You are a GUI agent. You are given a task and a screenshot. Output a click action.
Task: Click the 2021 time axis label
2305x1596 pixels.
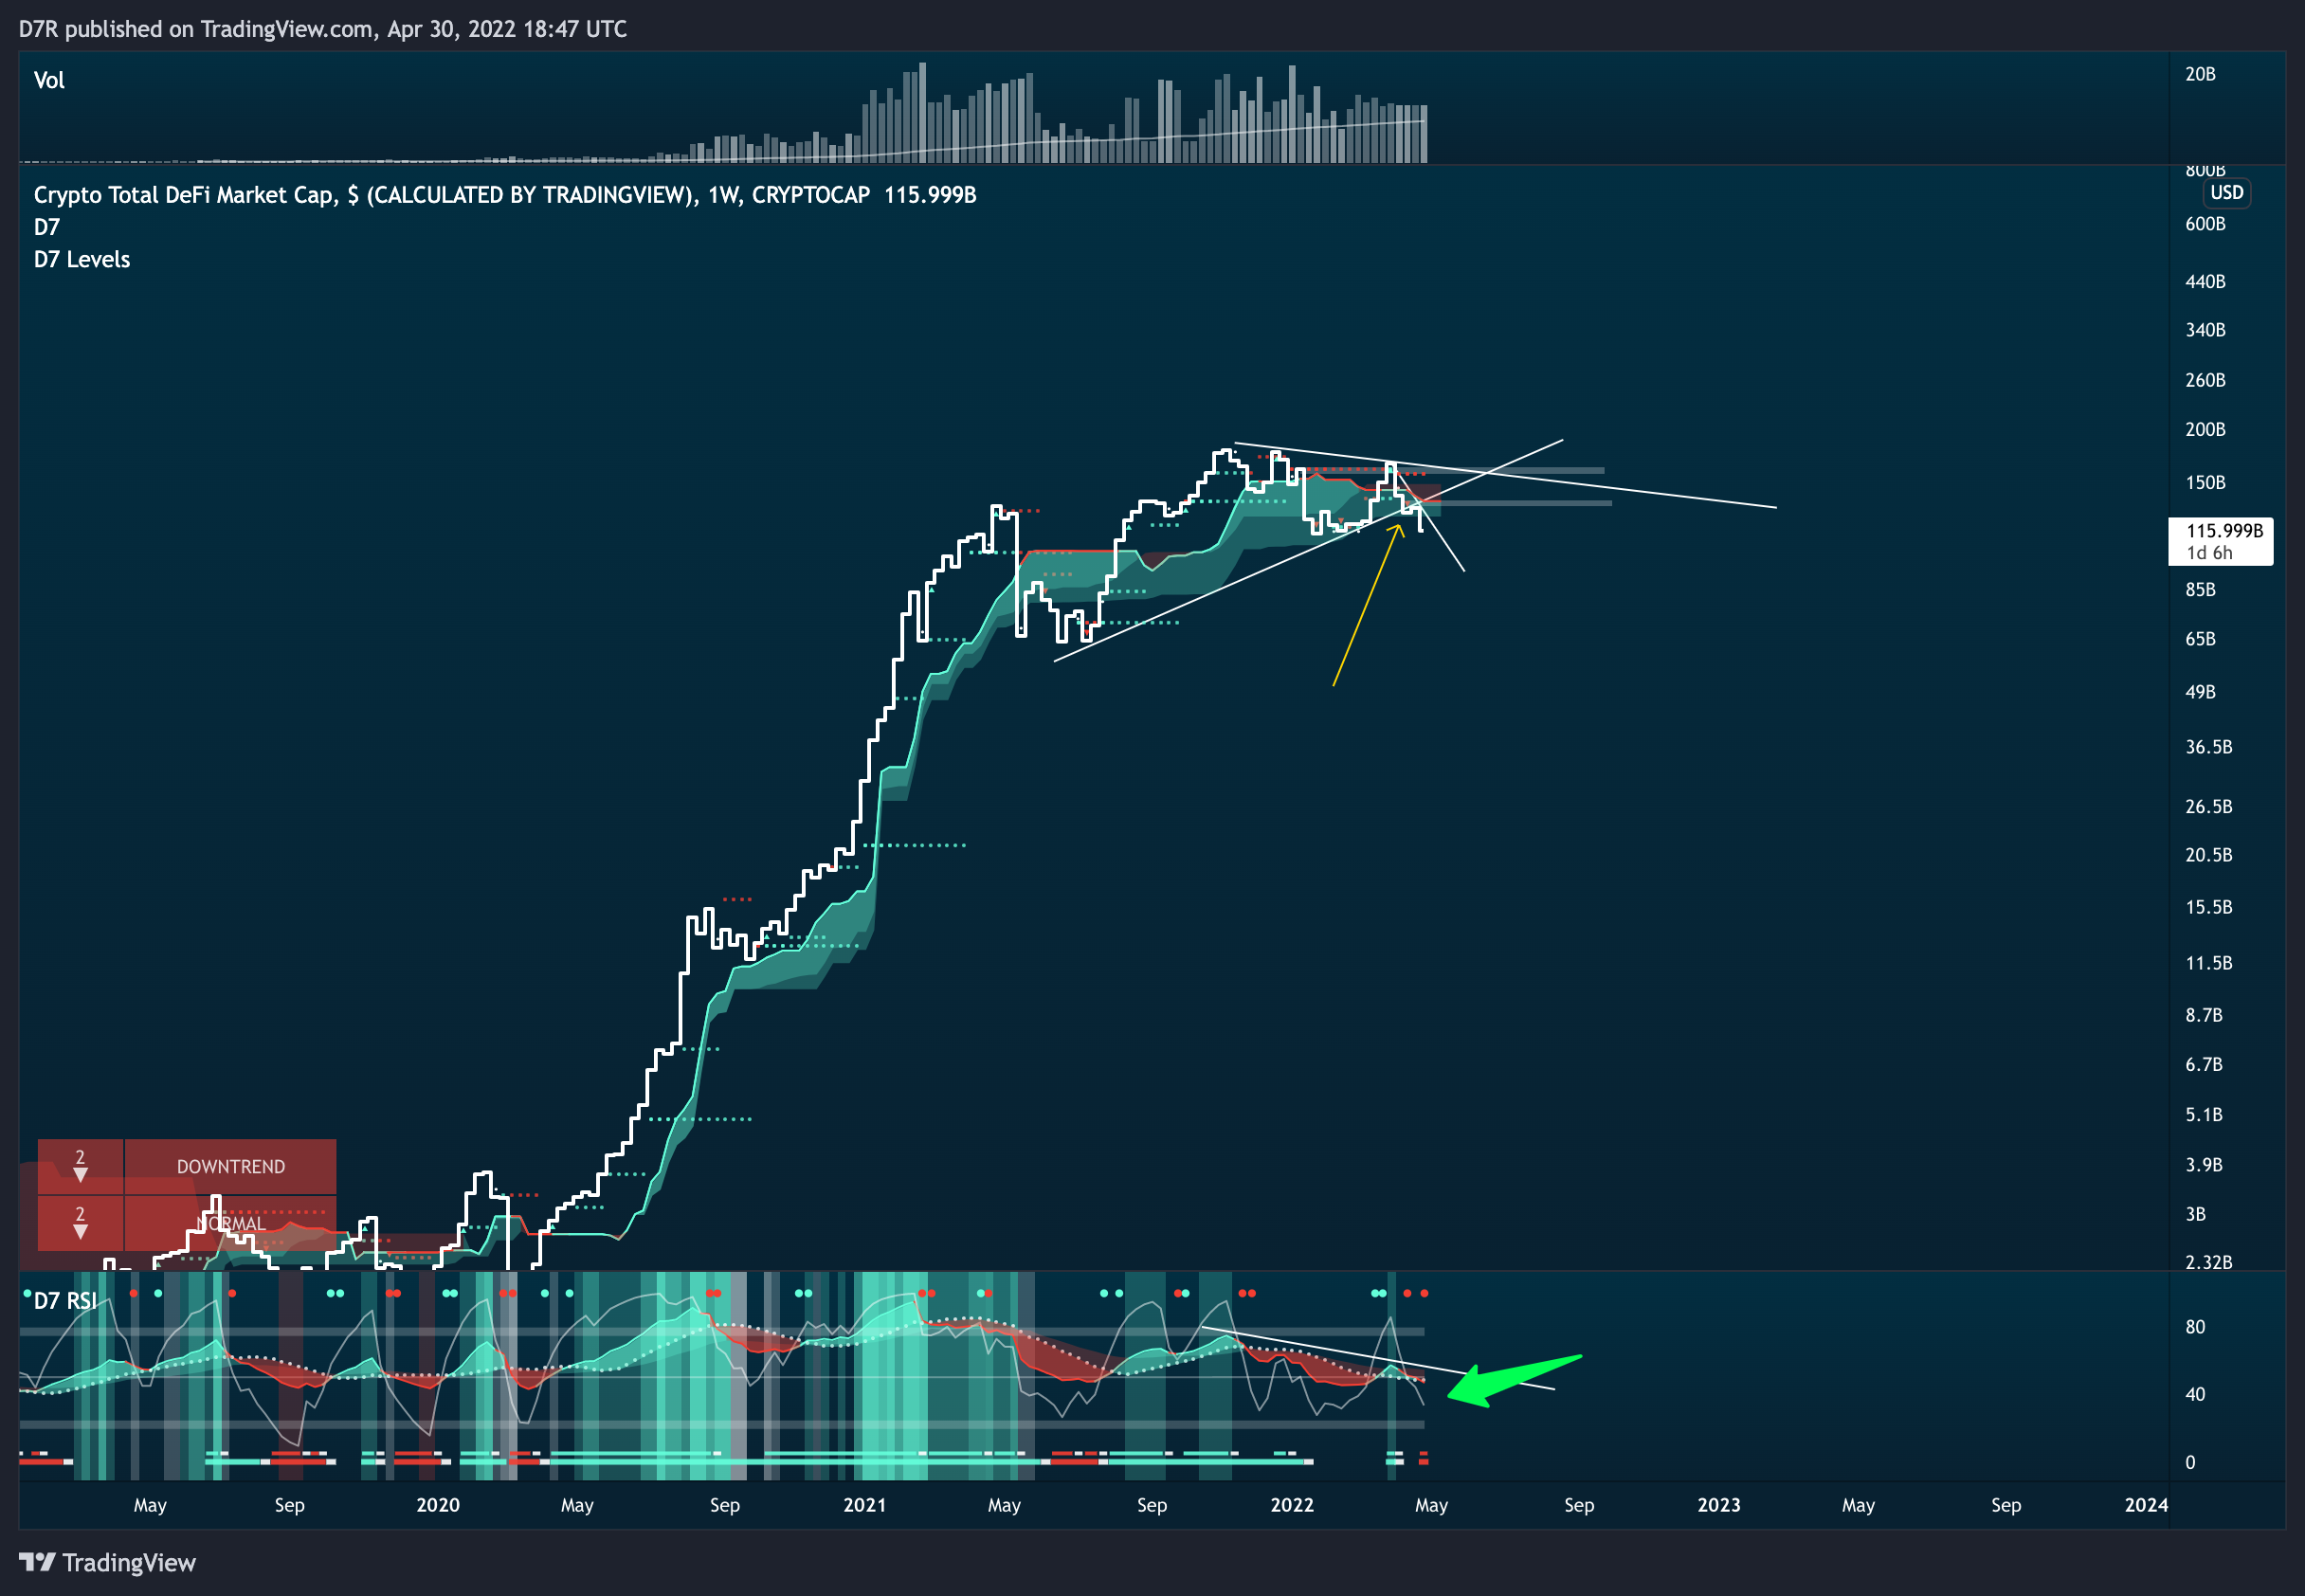click(x=865, y=1505)
